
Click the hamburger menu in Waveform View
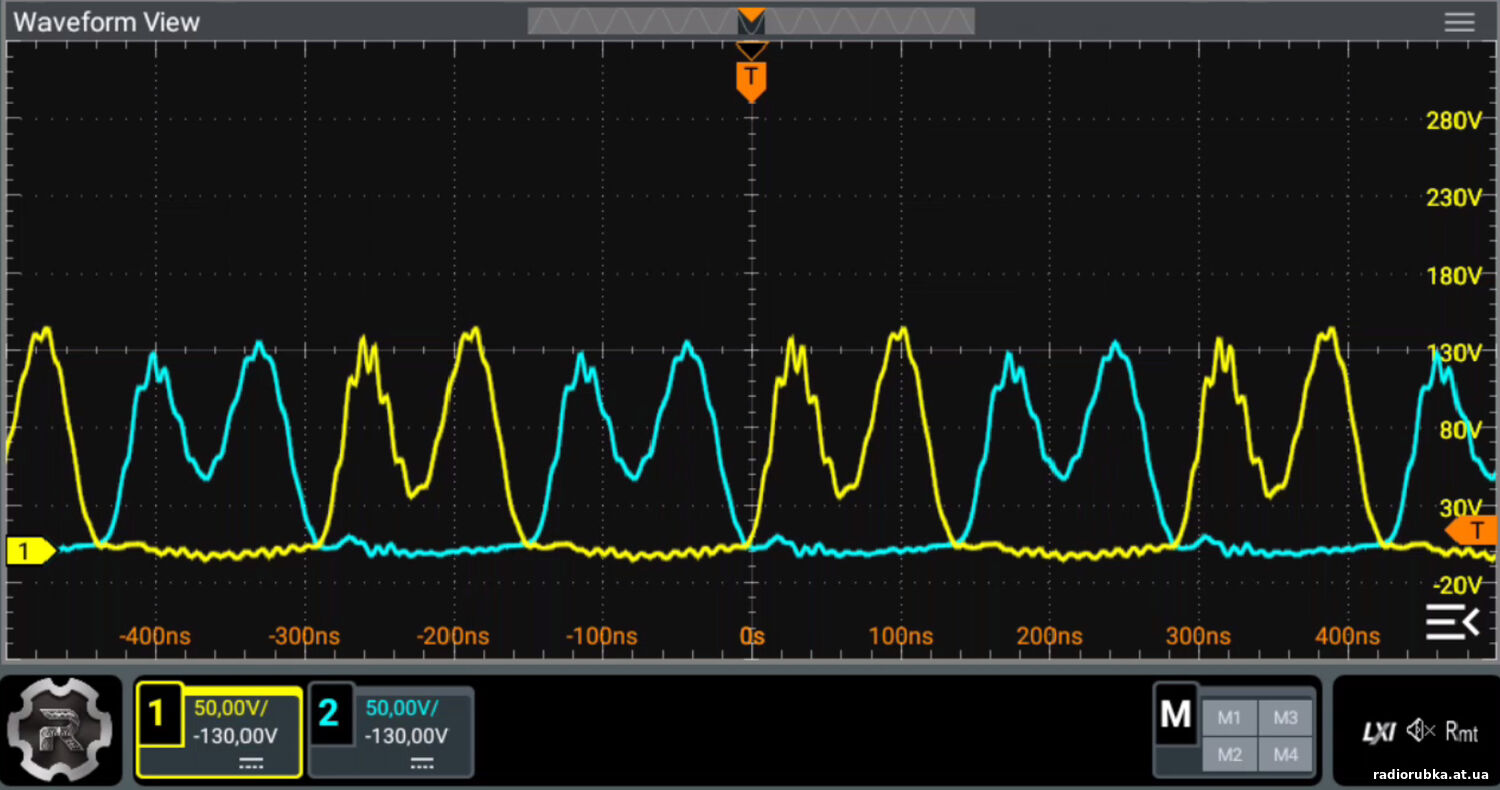1459,22
